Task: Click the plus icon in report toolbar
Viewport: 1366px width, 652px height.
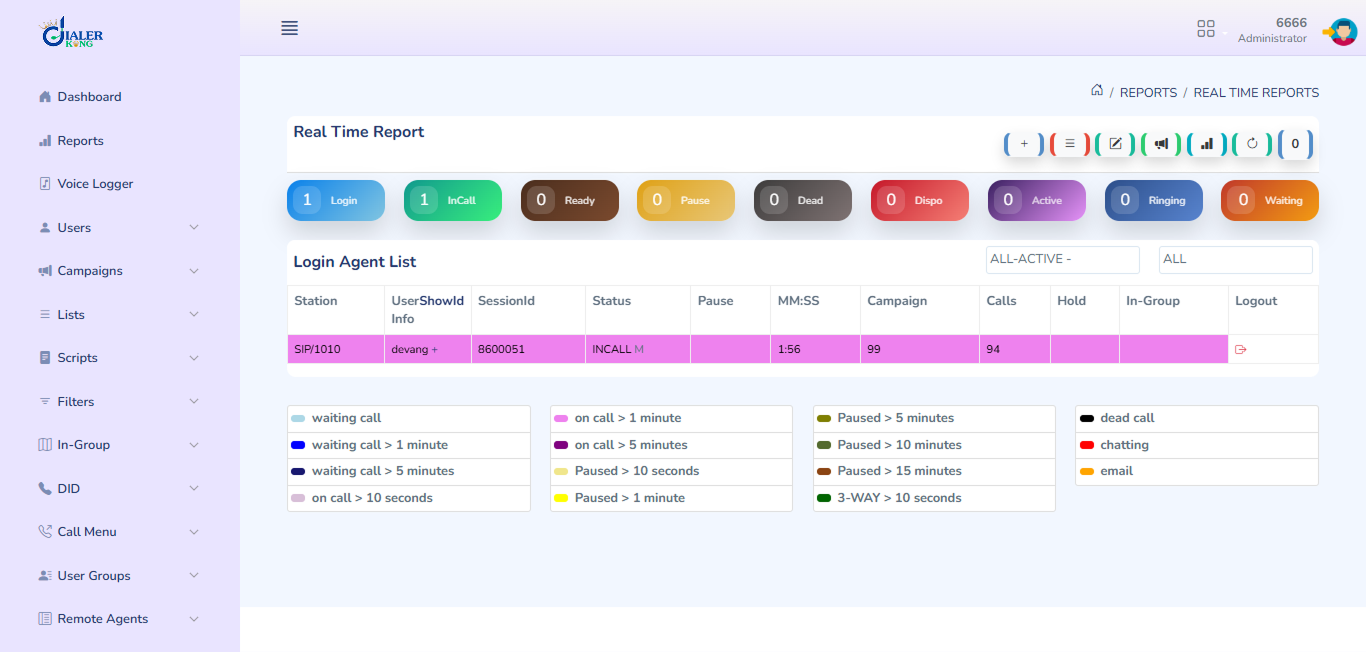Action: (x=1024, y=144)
